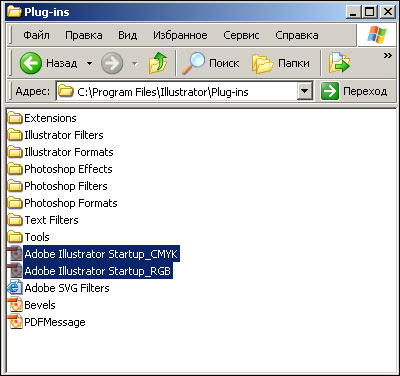Viewport: 400px width, 376px height.
Task: Expand the toolbar overflow chevron
Action: (388, 55)
